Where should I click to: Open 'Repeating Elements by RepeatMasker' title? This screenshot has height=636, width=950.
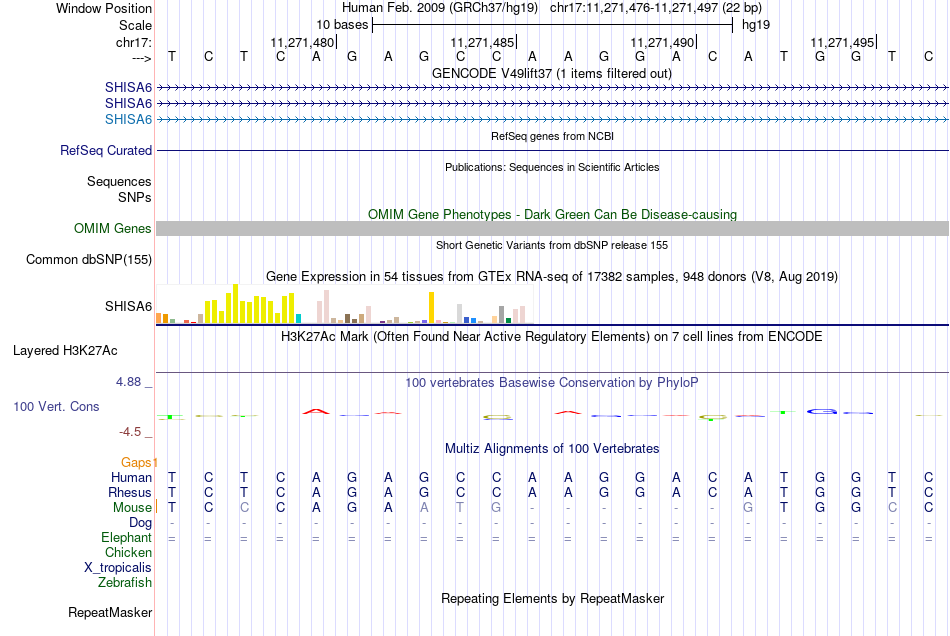pyautogui.click(x=552, y=599)
